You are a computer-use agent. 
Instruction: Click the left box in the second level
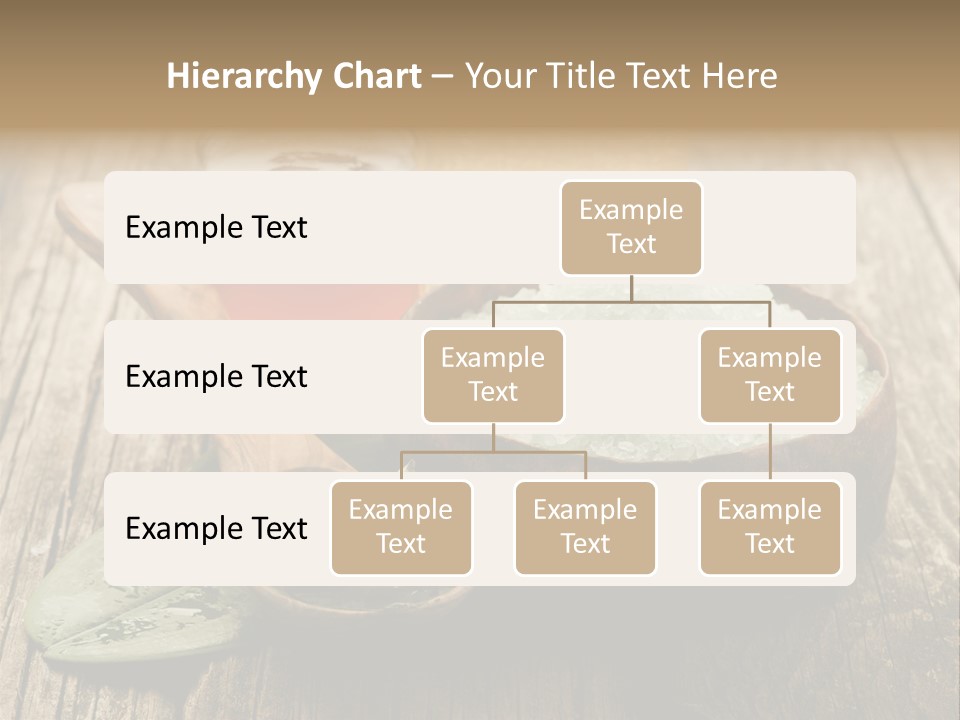pyautogui.click(x=493, y=375)
